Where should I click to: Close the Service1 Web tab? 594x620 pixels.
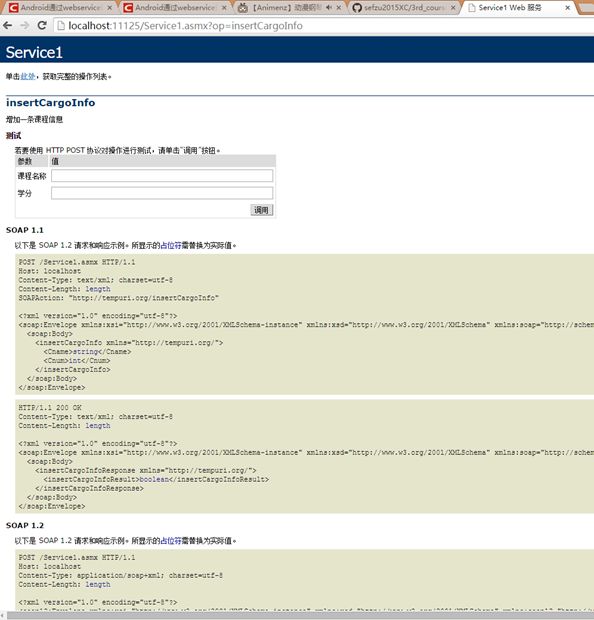(x=568, y=8)
